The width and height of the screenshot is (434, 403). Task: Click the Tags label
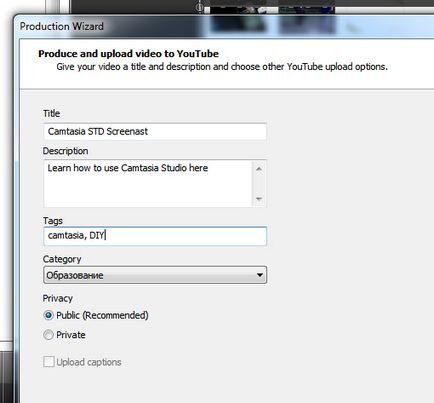(53, 221)
